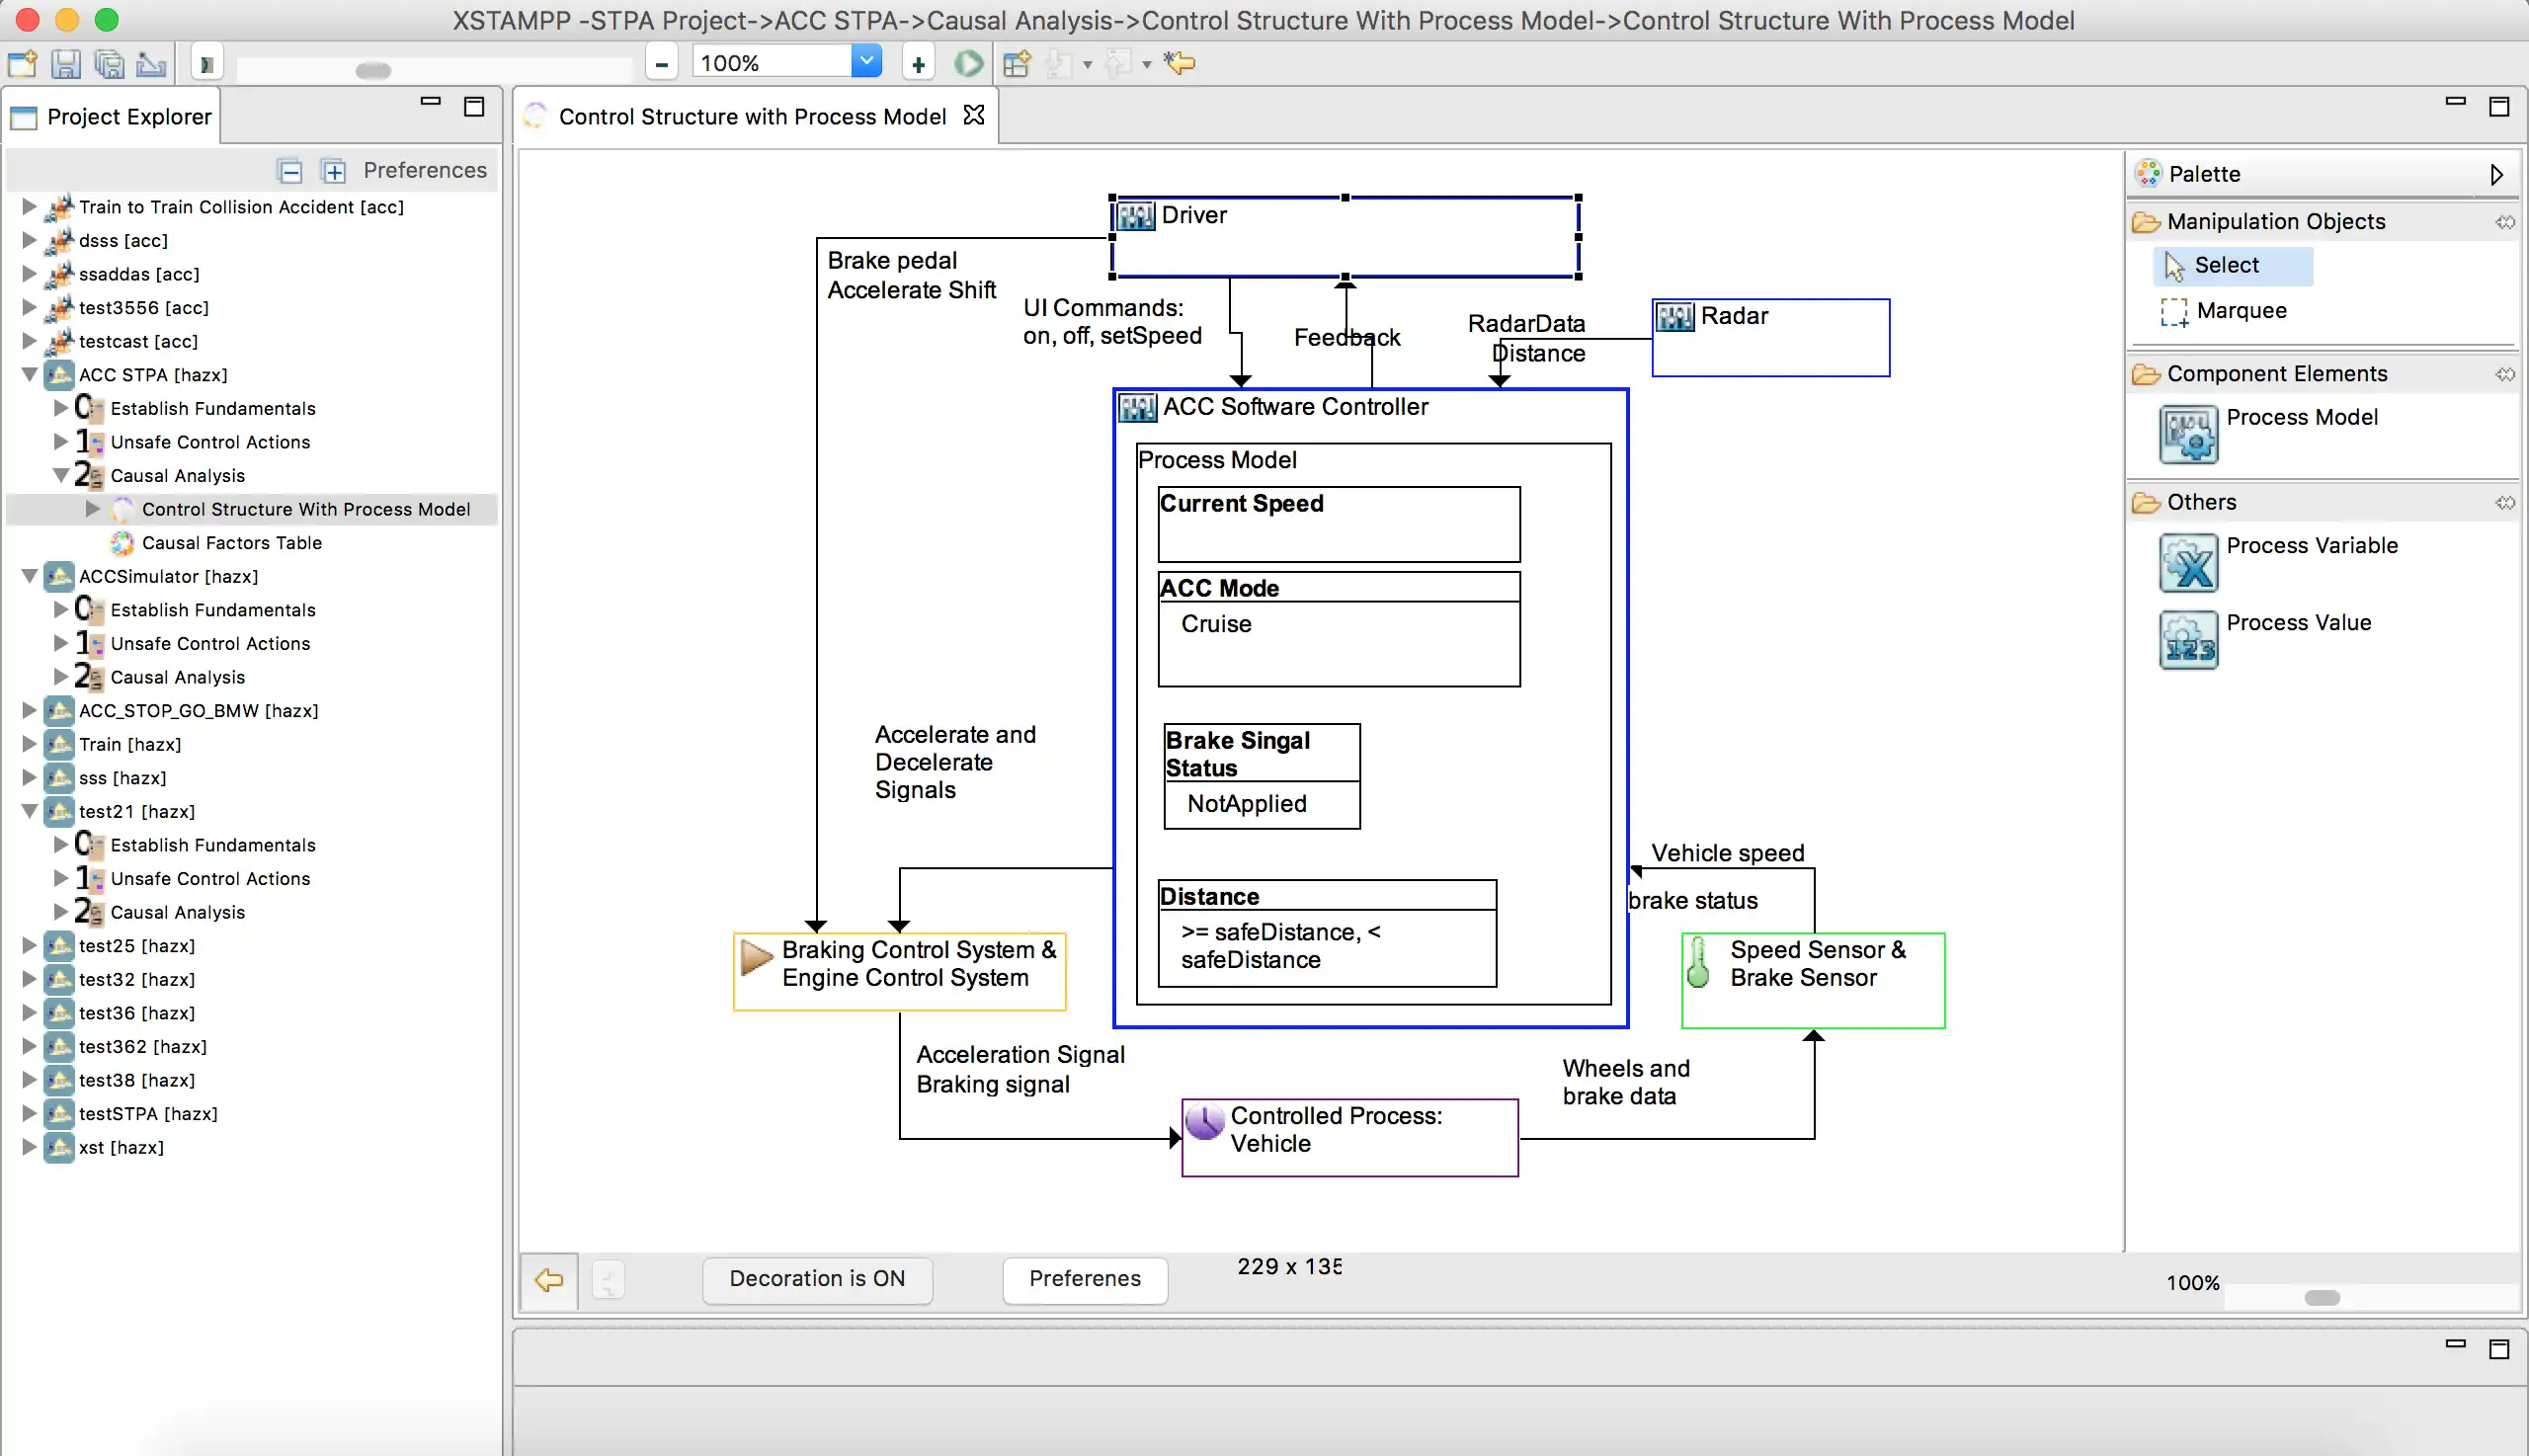Click the Save toolbar icon

tap(66, 63)
